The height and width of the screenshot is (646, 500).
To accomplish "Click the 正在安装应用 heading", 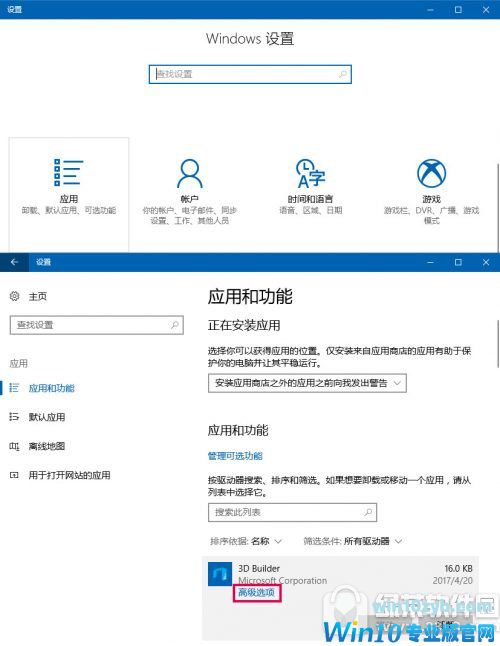I will 244,325.
